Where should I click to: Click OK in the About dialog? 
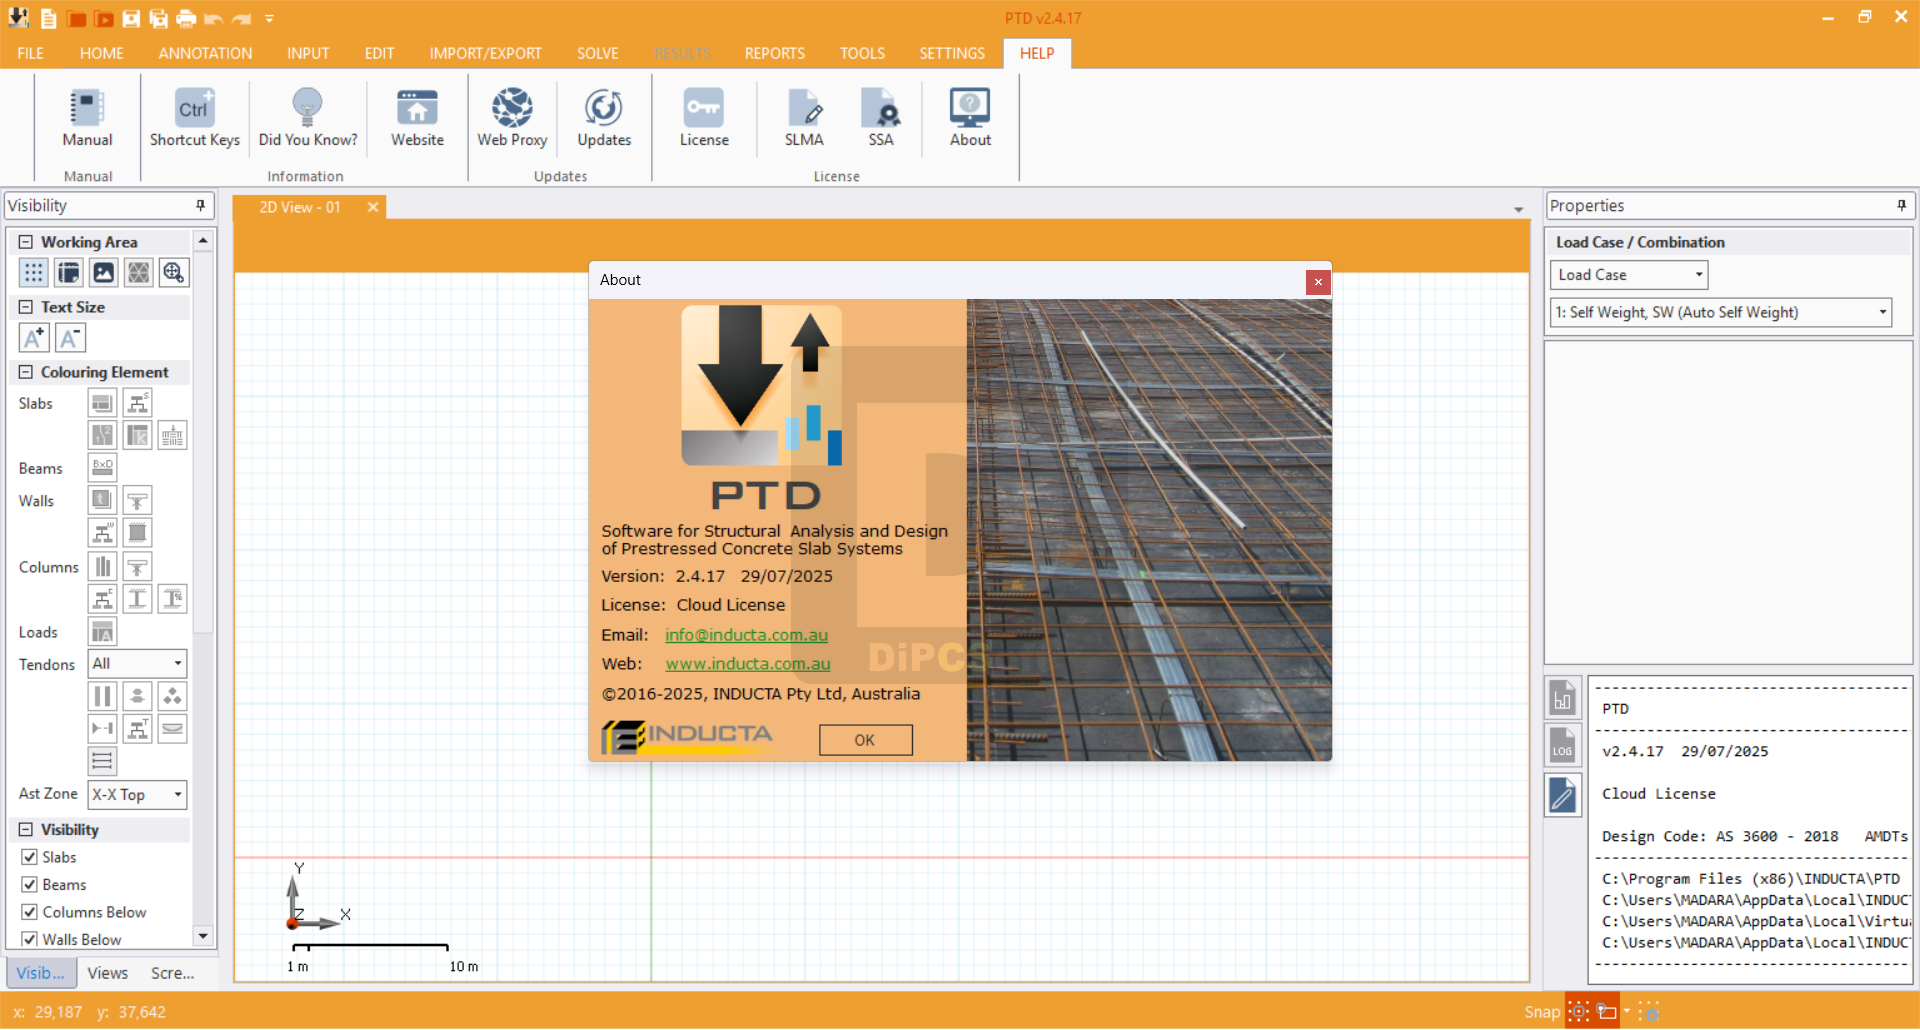tap(865, 740)
